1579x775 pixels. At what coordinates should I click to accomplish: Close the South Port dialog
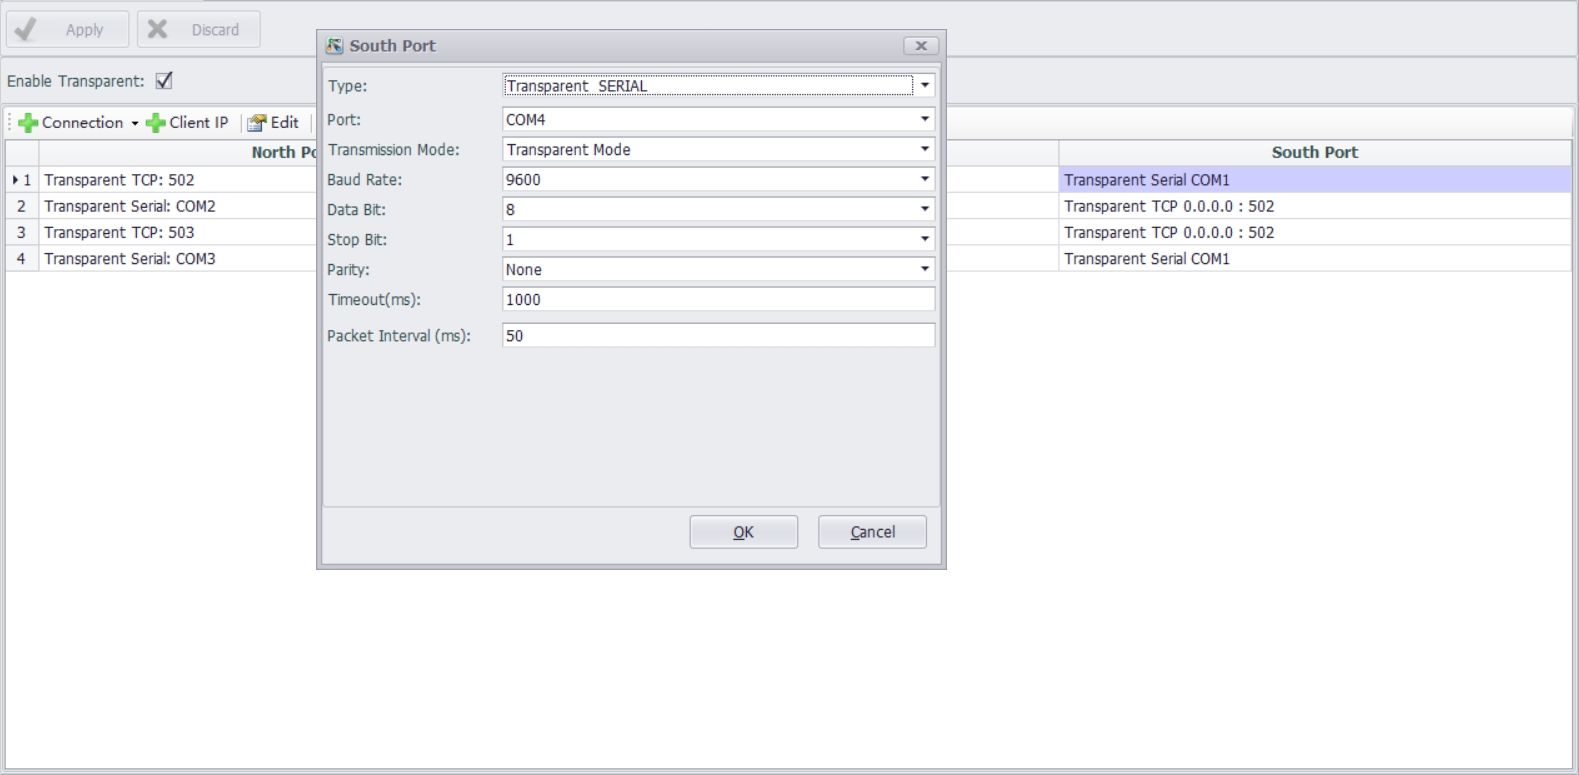pyautogui.click(x=920, y=46)
